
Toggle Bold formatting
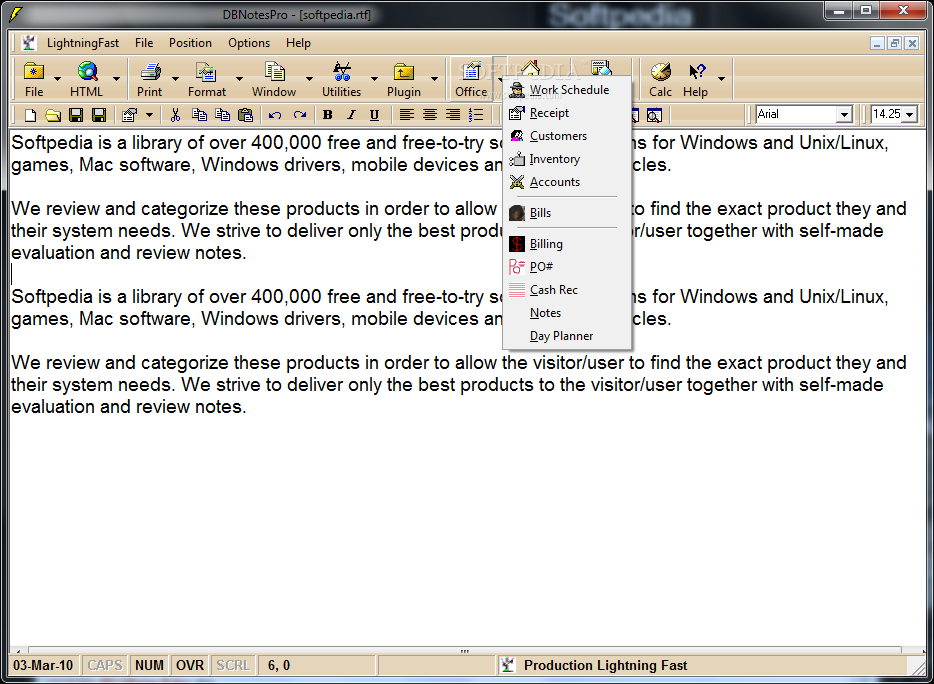(327, 115)
